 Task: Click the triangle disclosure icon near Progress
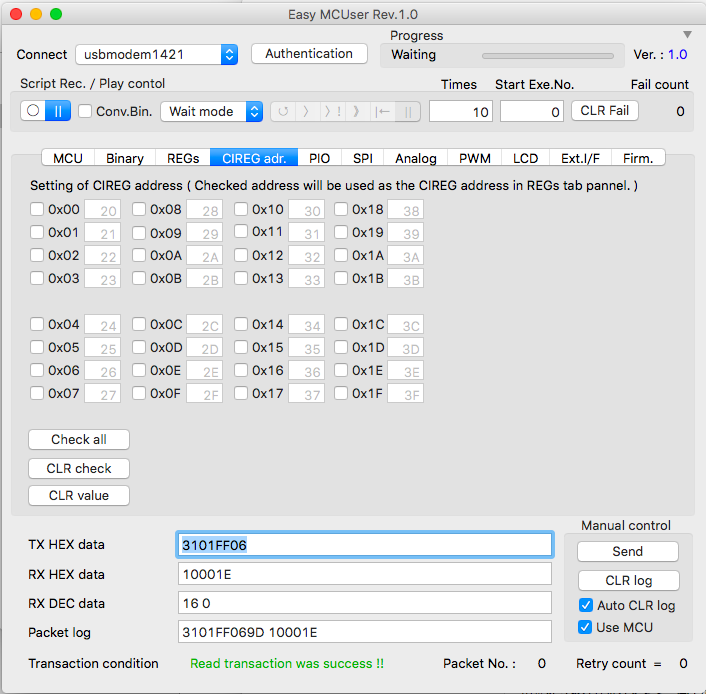687,35
